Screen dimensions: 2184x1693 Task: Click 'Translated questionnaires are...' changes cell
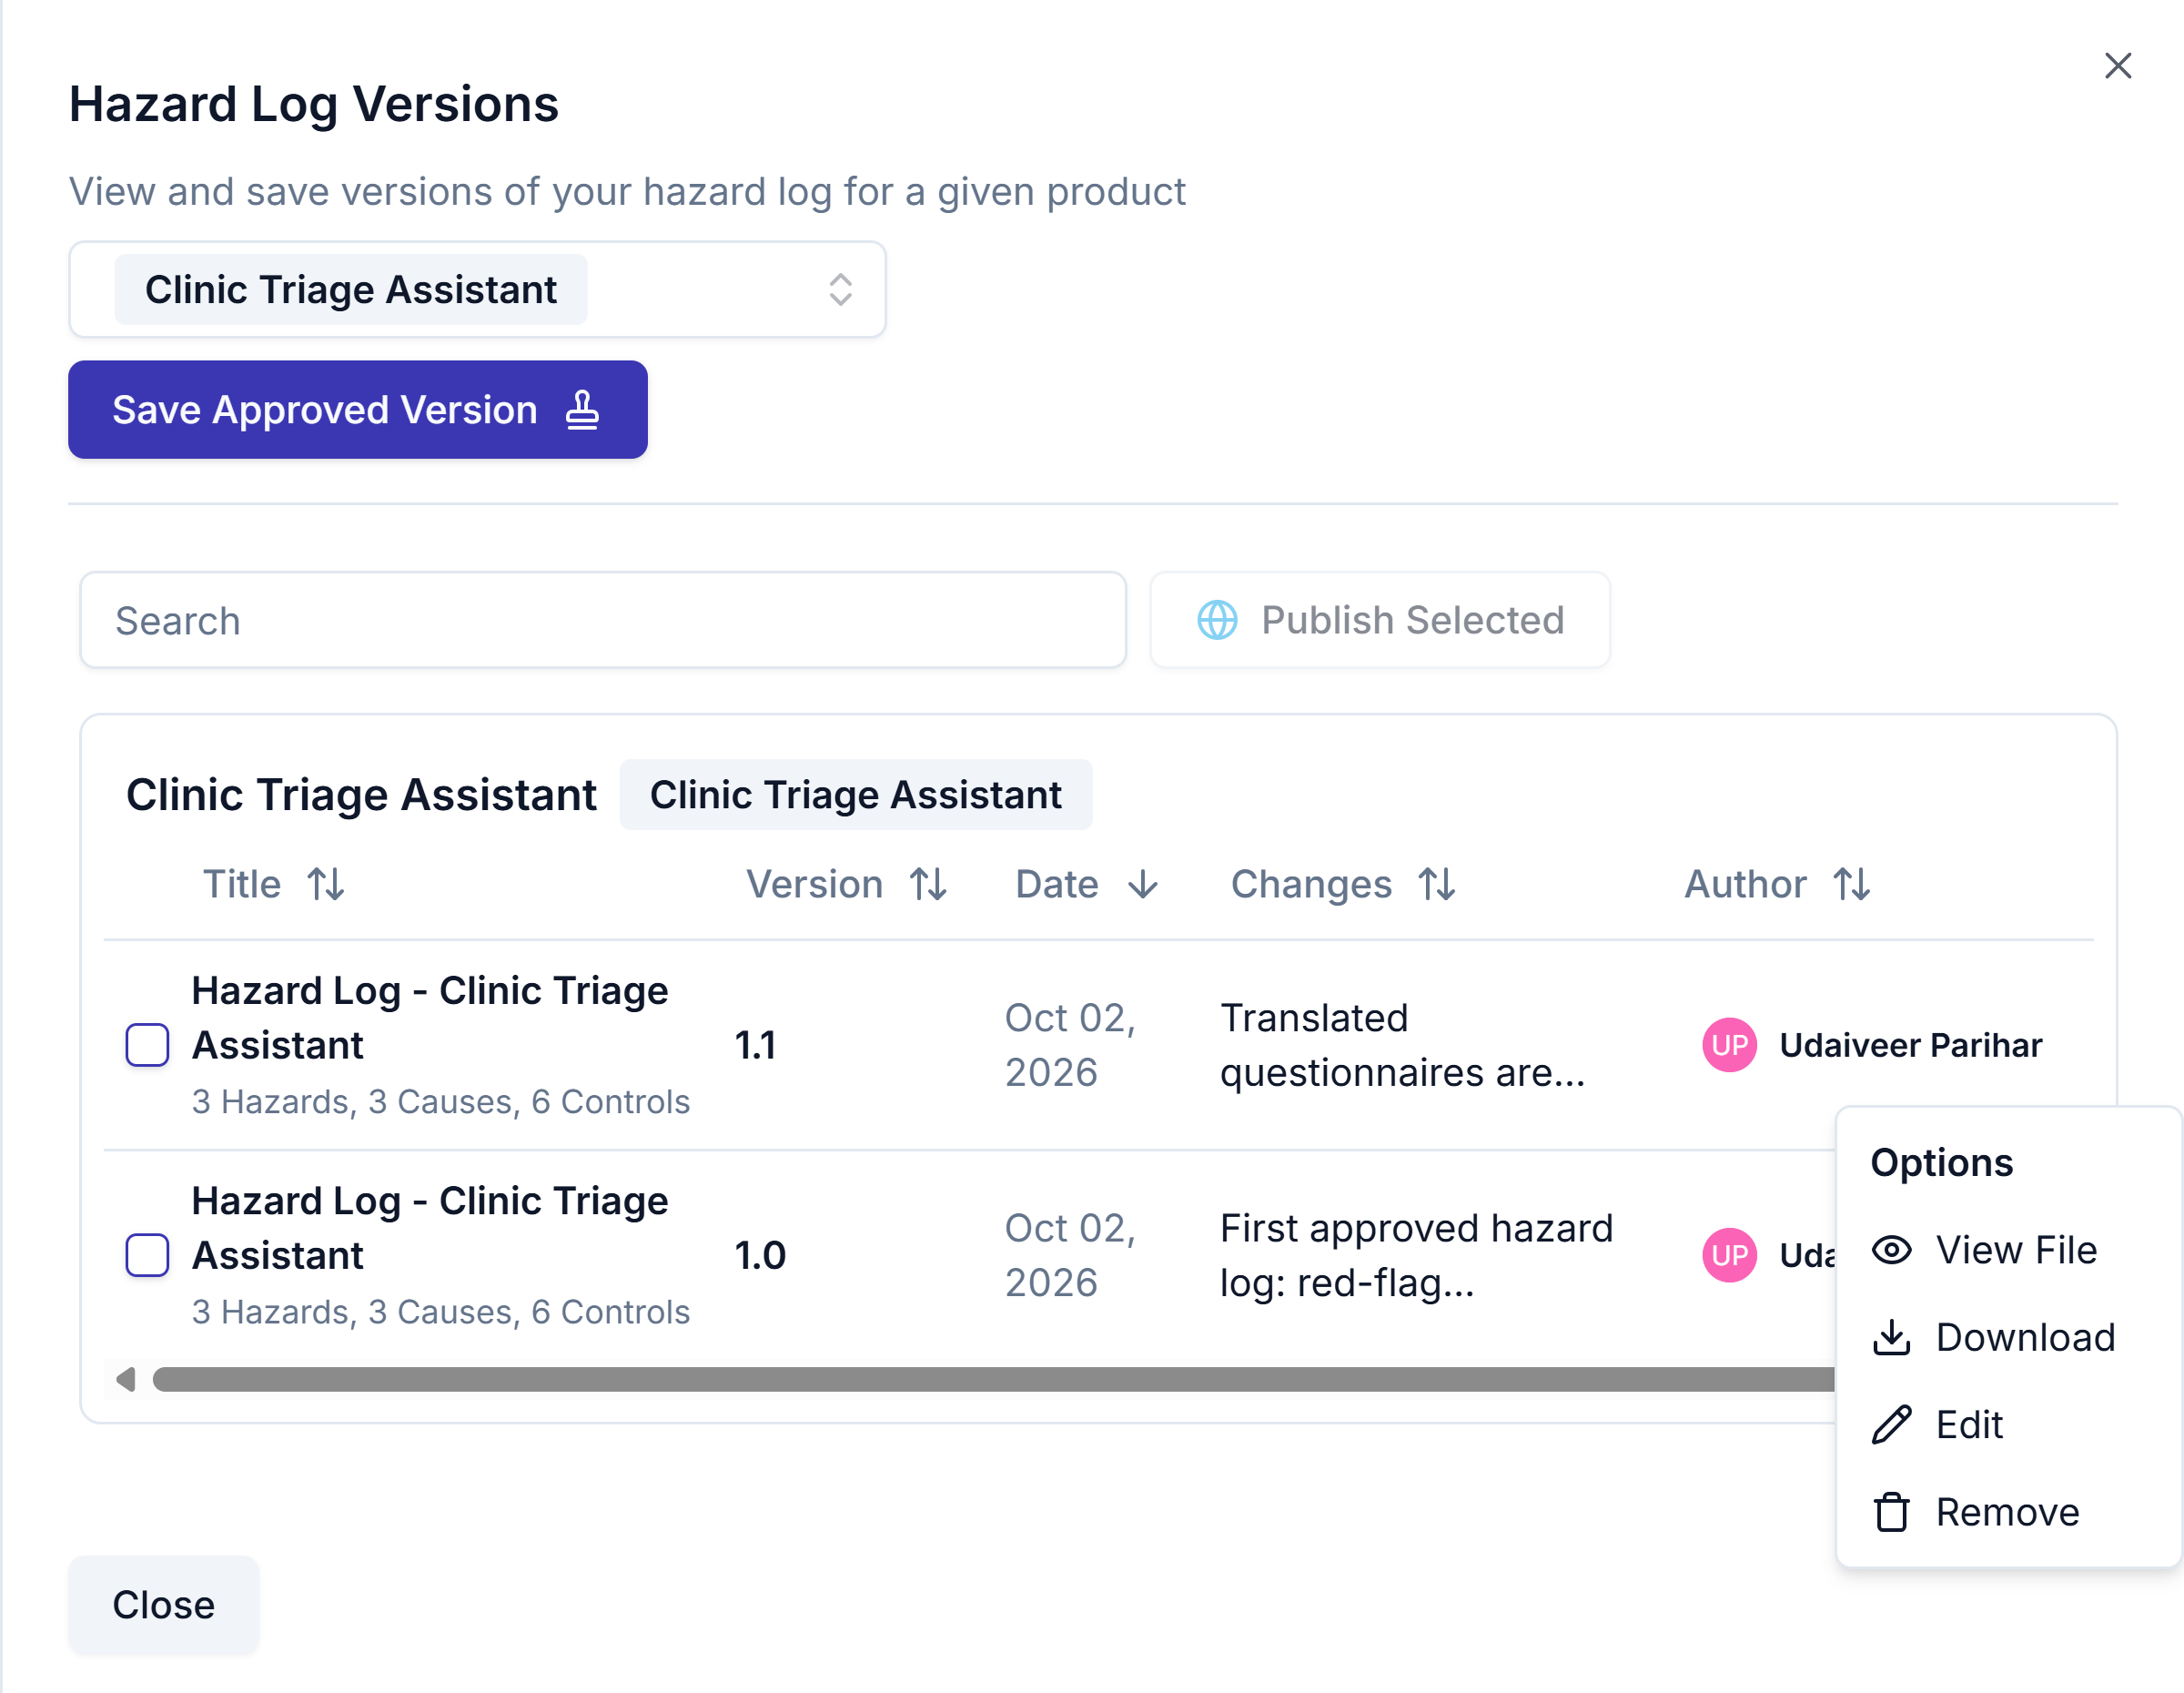point(1402,1045)
